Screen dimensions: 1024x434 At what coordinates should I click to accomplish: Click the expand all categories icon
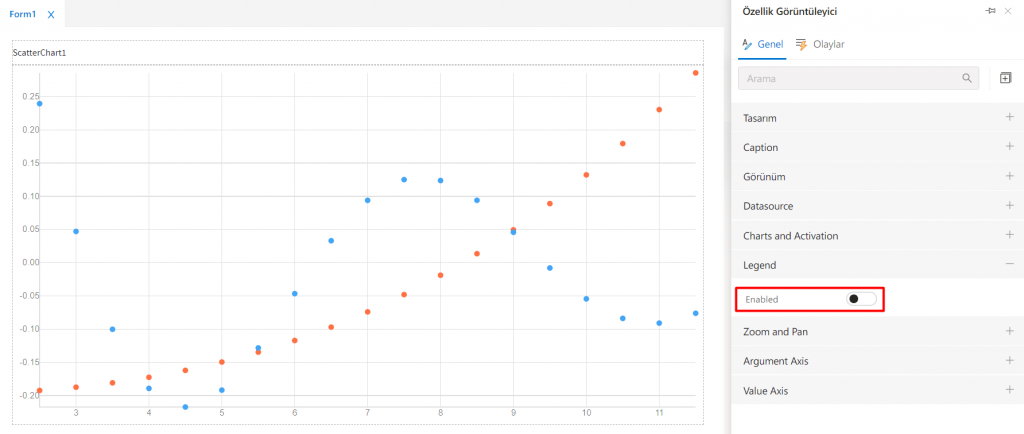[x=1005, y=78]
